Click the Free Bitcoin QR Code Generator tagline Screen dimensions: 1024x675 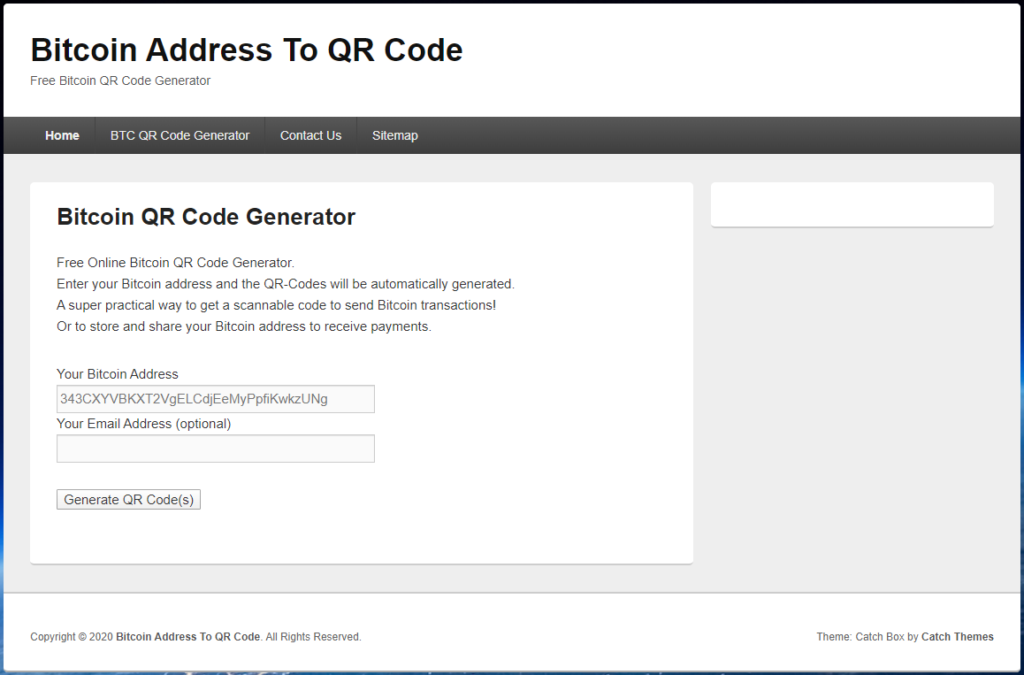[x=120, y=81]
